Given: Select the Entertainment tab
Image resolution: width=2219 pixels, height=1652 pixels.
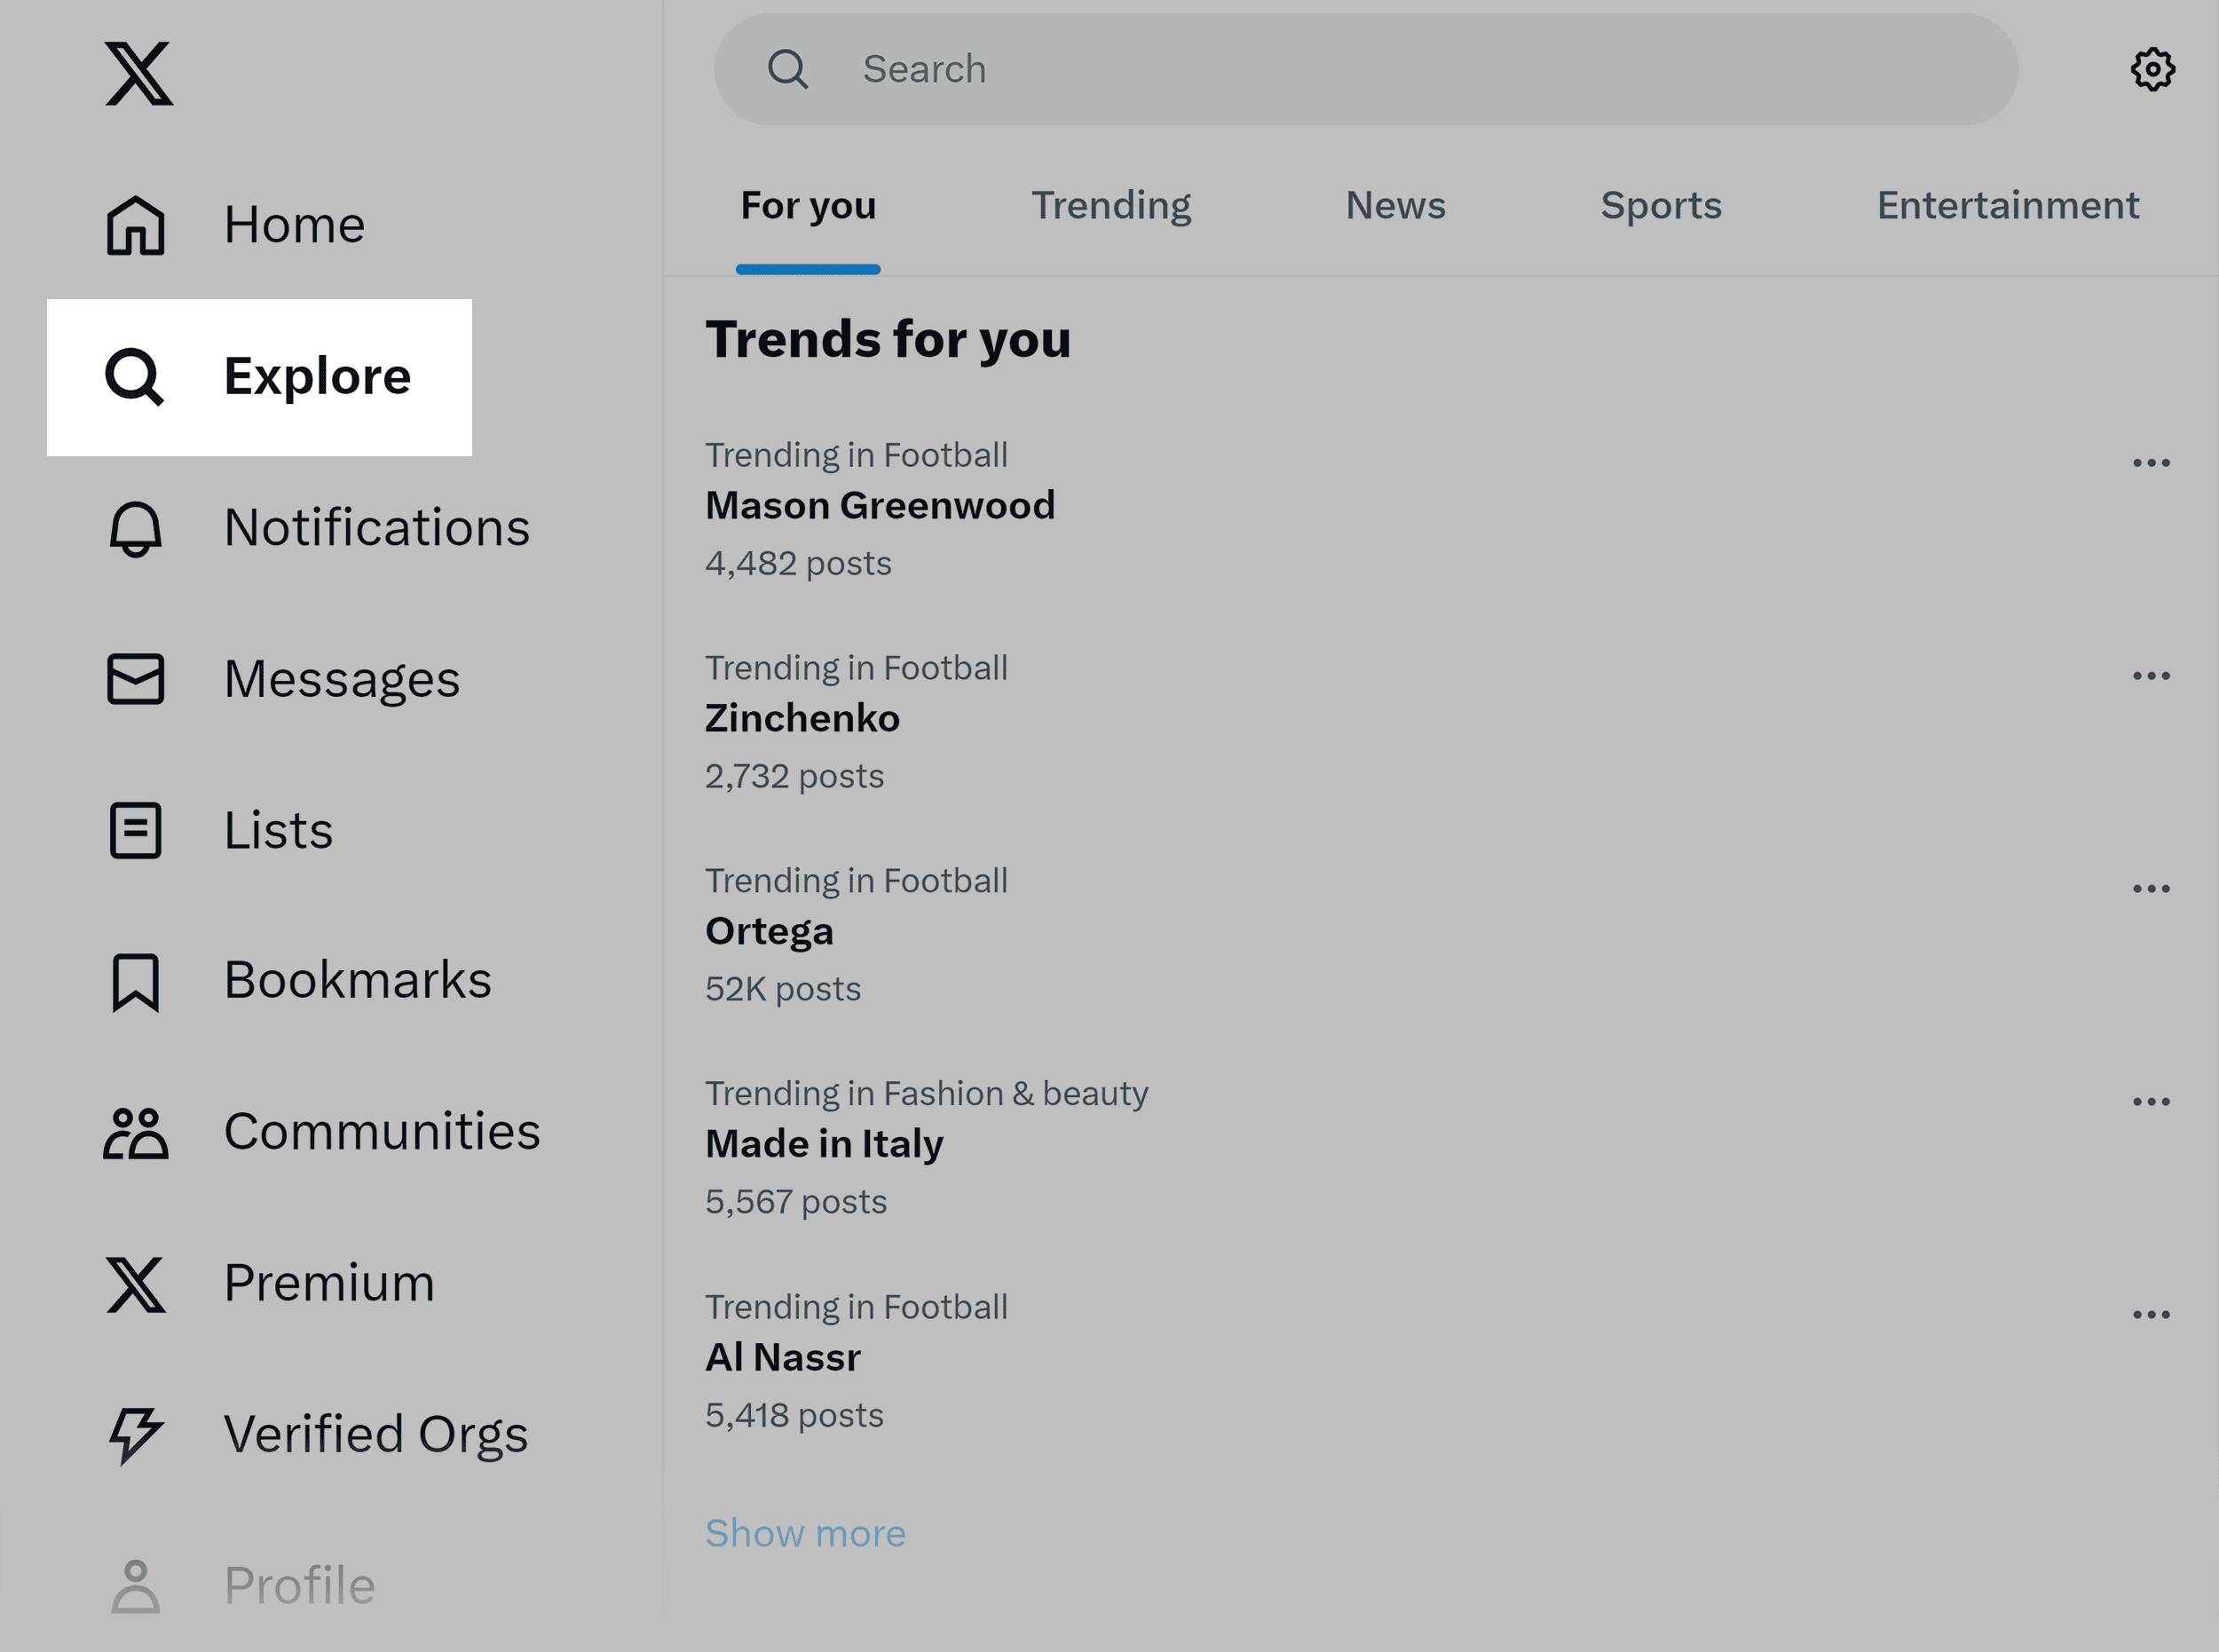Looking at the screenshot, I should pos(2007,206).
